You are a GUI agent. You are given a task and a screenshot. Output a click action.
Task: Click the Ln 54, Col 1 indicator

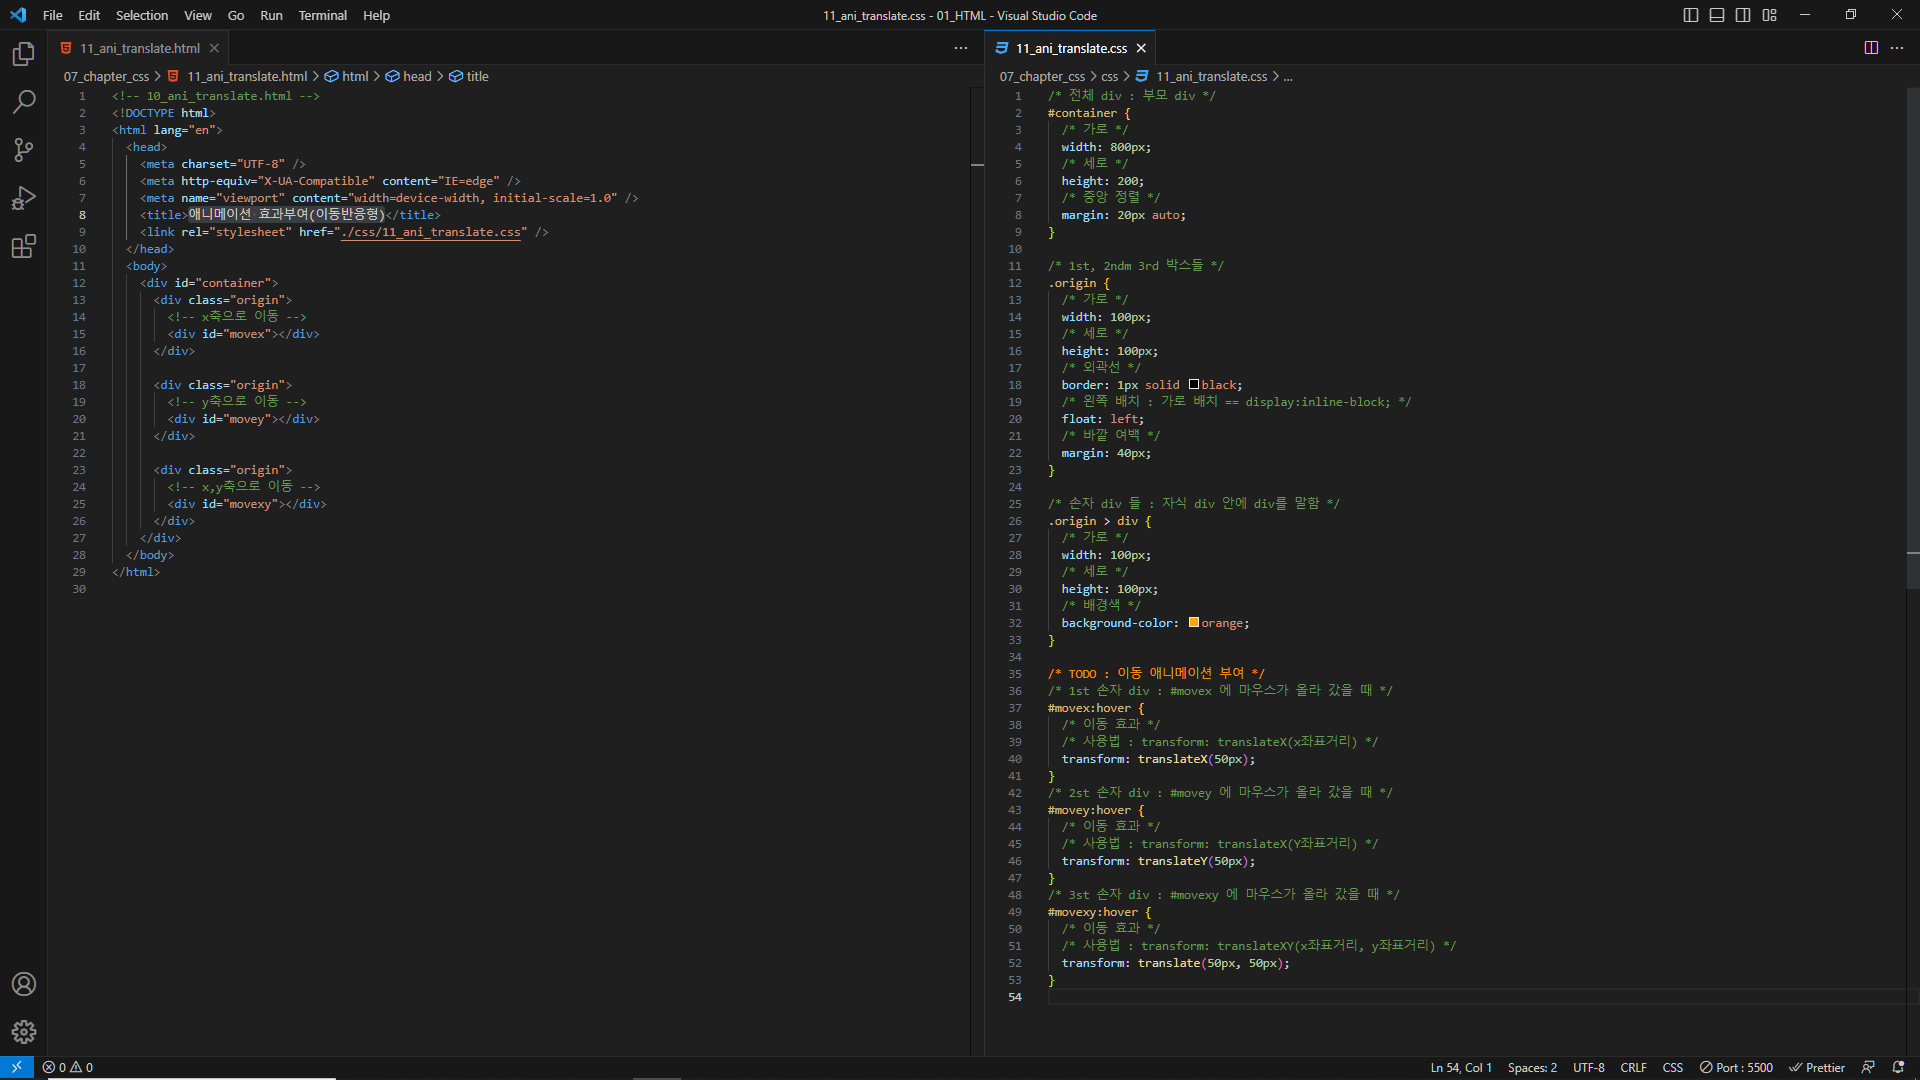point(1460,1067)
